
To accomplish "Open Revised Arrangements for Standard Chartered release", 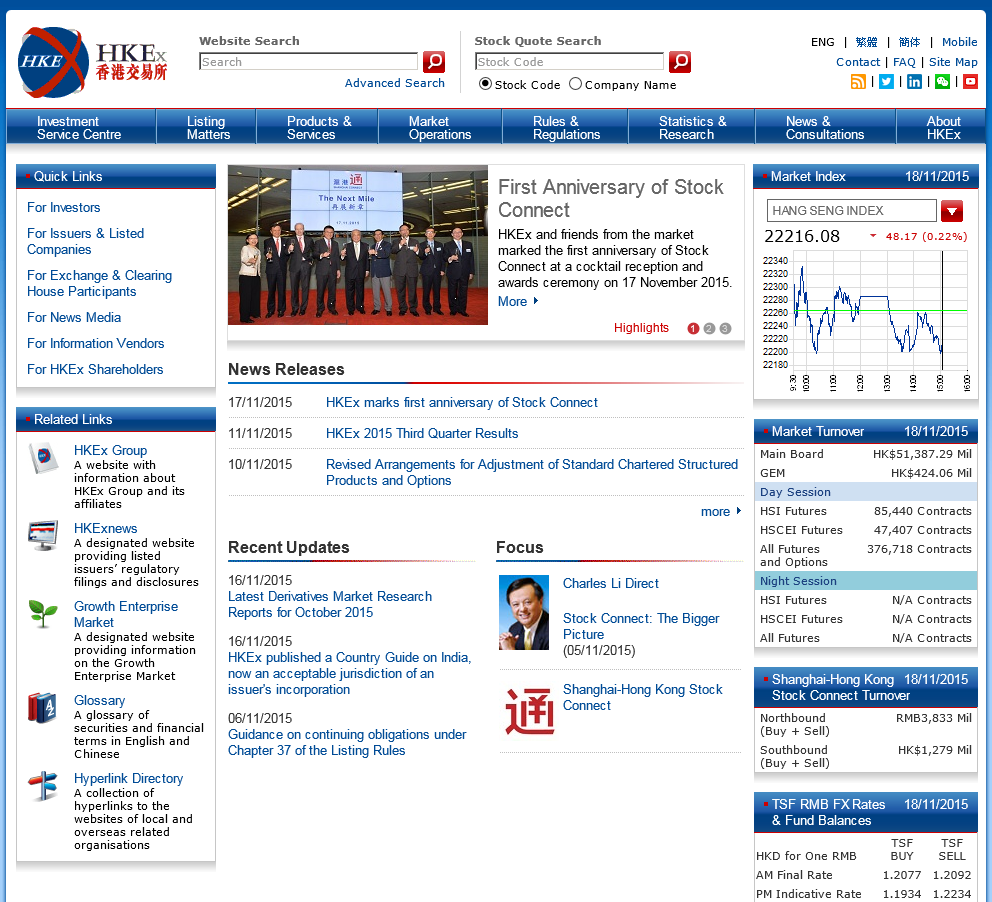I will point(531,473).
